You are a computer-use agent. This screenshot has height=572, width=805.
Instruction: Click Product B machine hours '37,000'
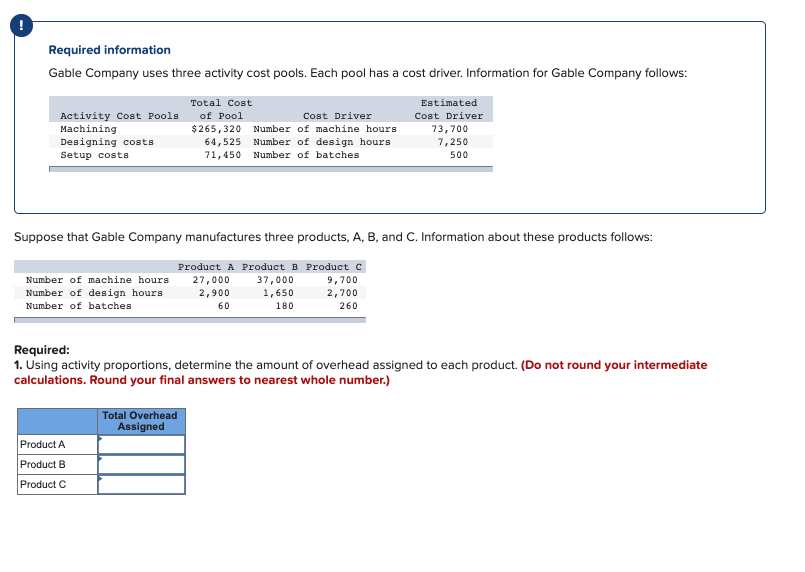point(275,280)
